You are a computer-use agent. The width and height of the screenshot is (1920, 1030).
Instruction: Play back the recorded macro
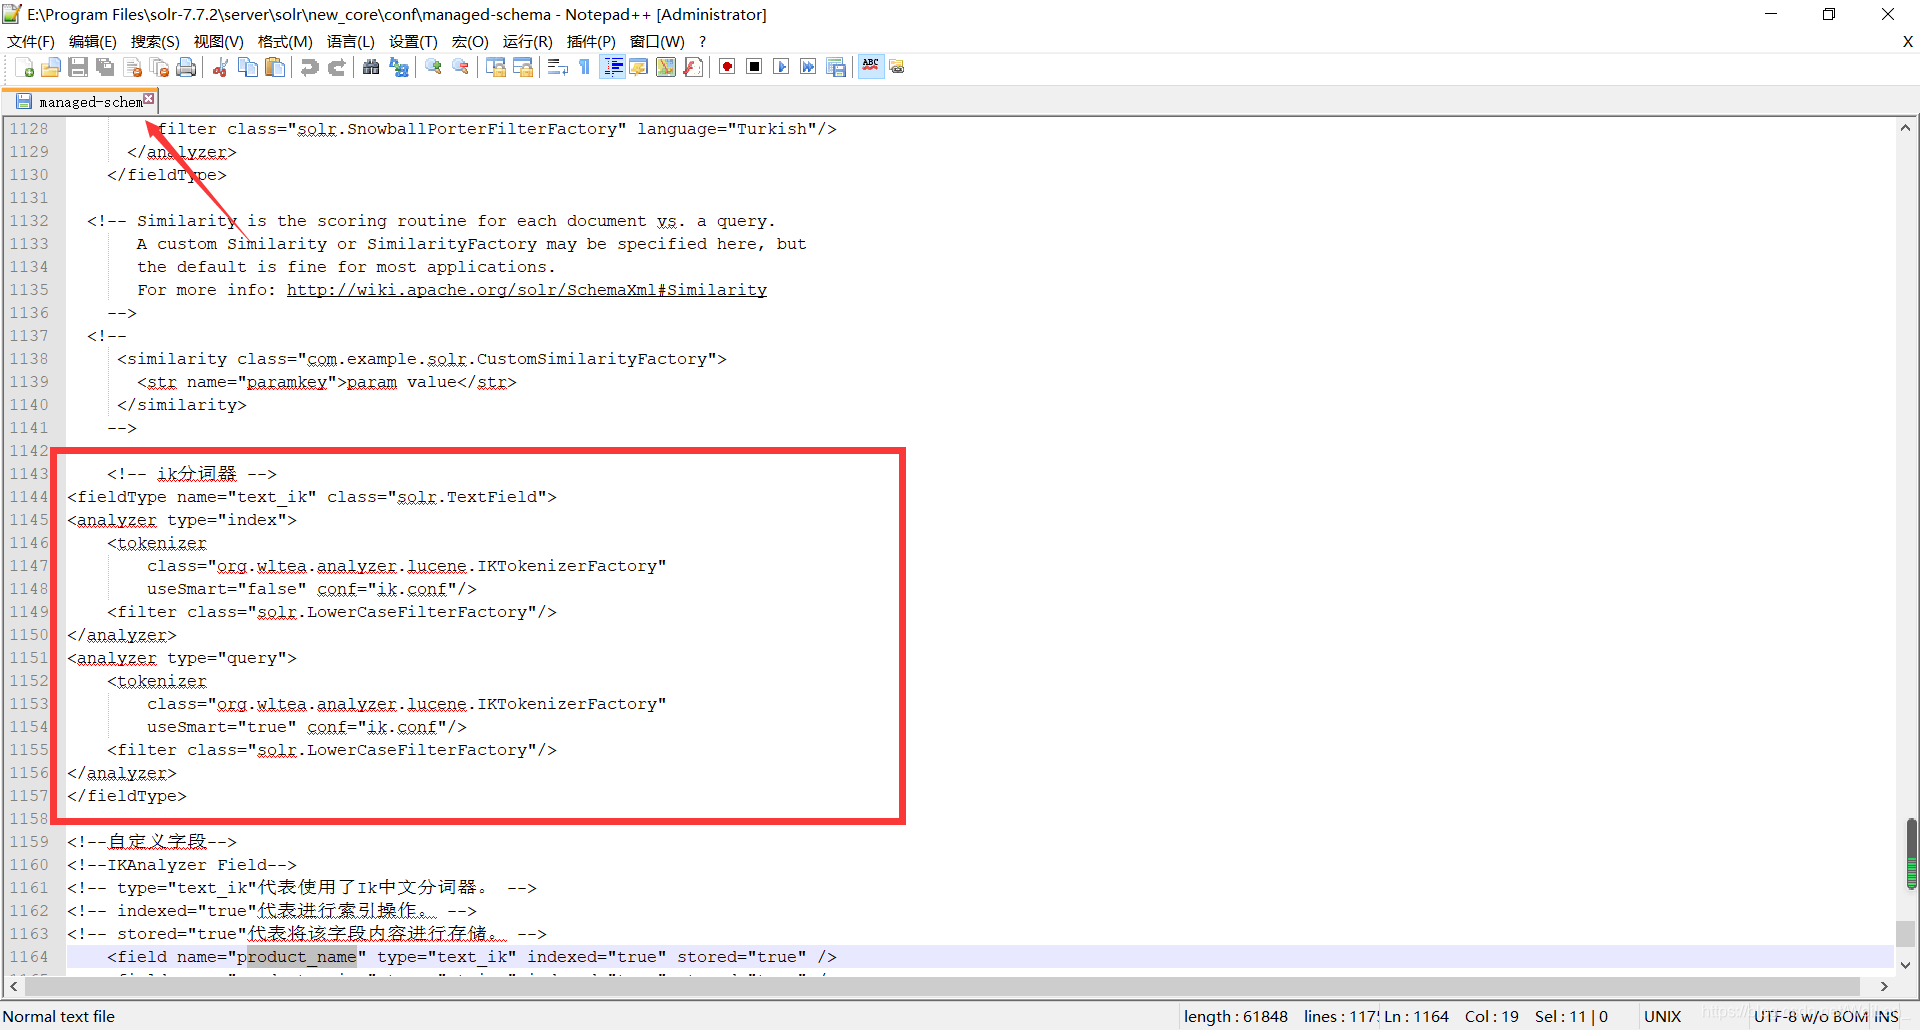pyautogui.click(x=781, y=67)
